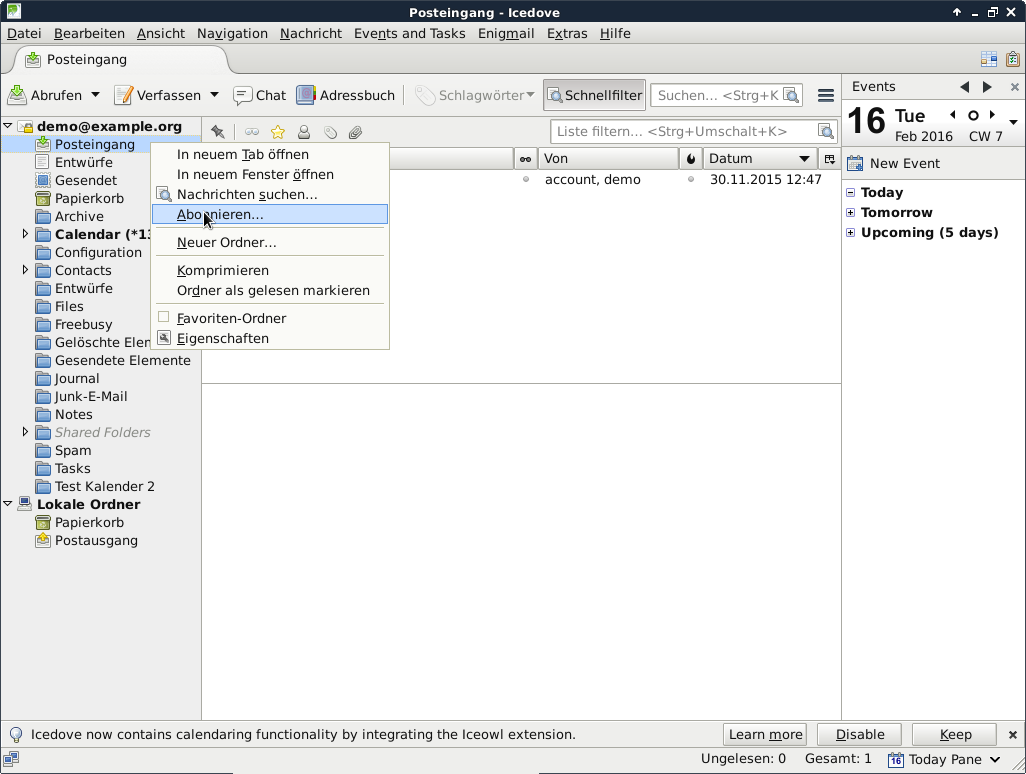Viewport: 1026px width, 774px height.
Task: Select Ordner als gelesen markieren
Action: click(x=270, y=290)
